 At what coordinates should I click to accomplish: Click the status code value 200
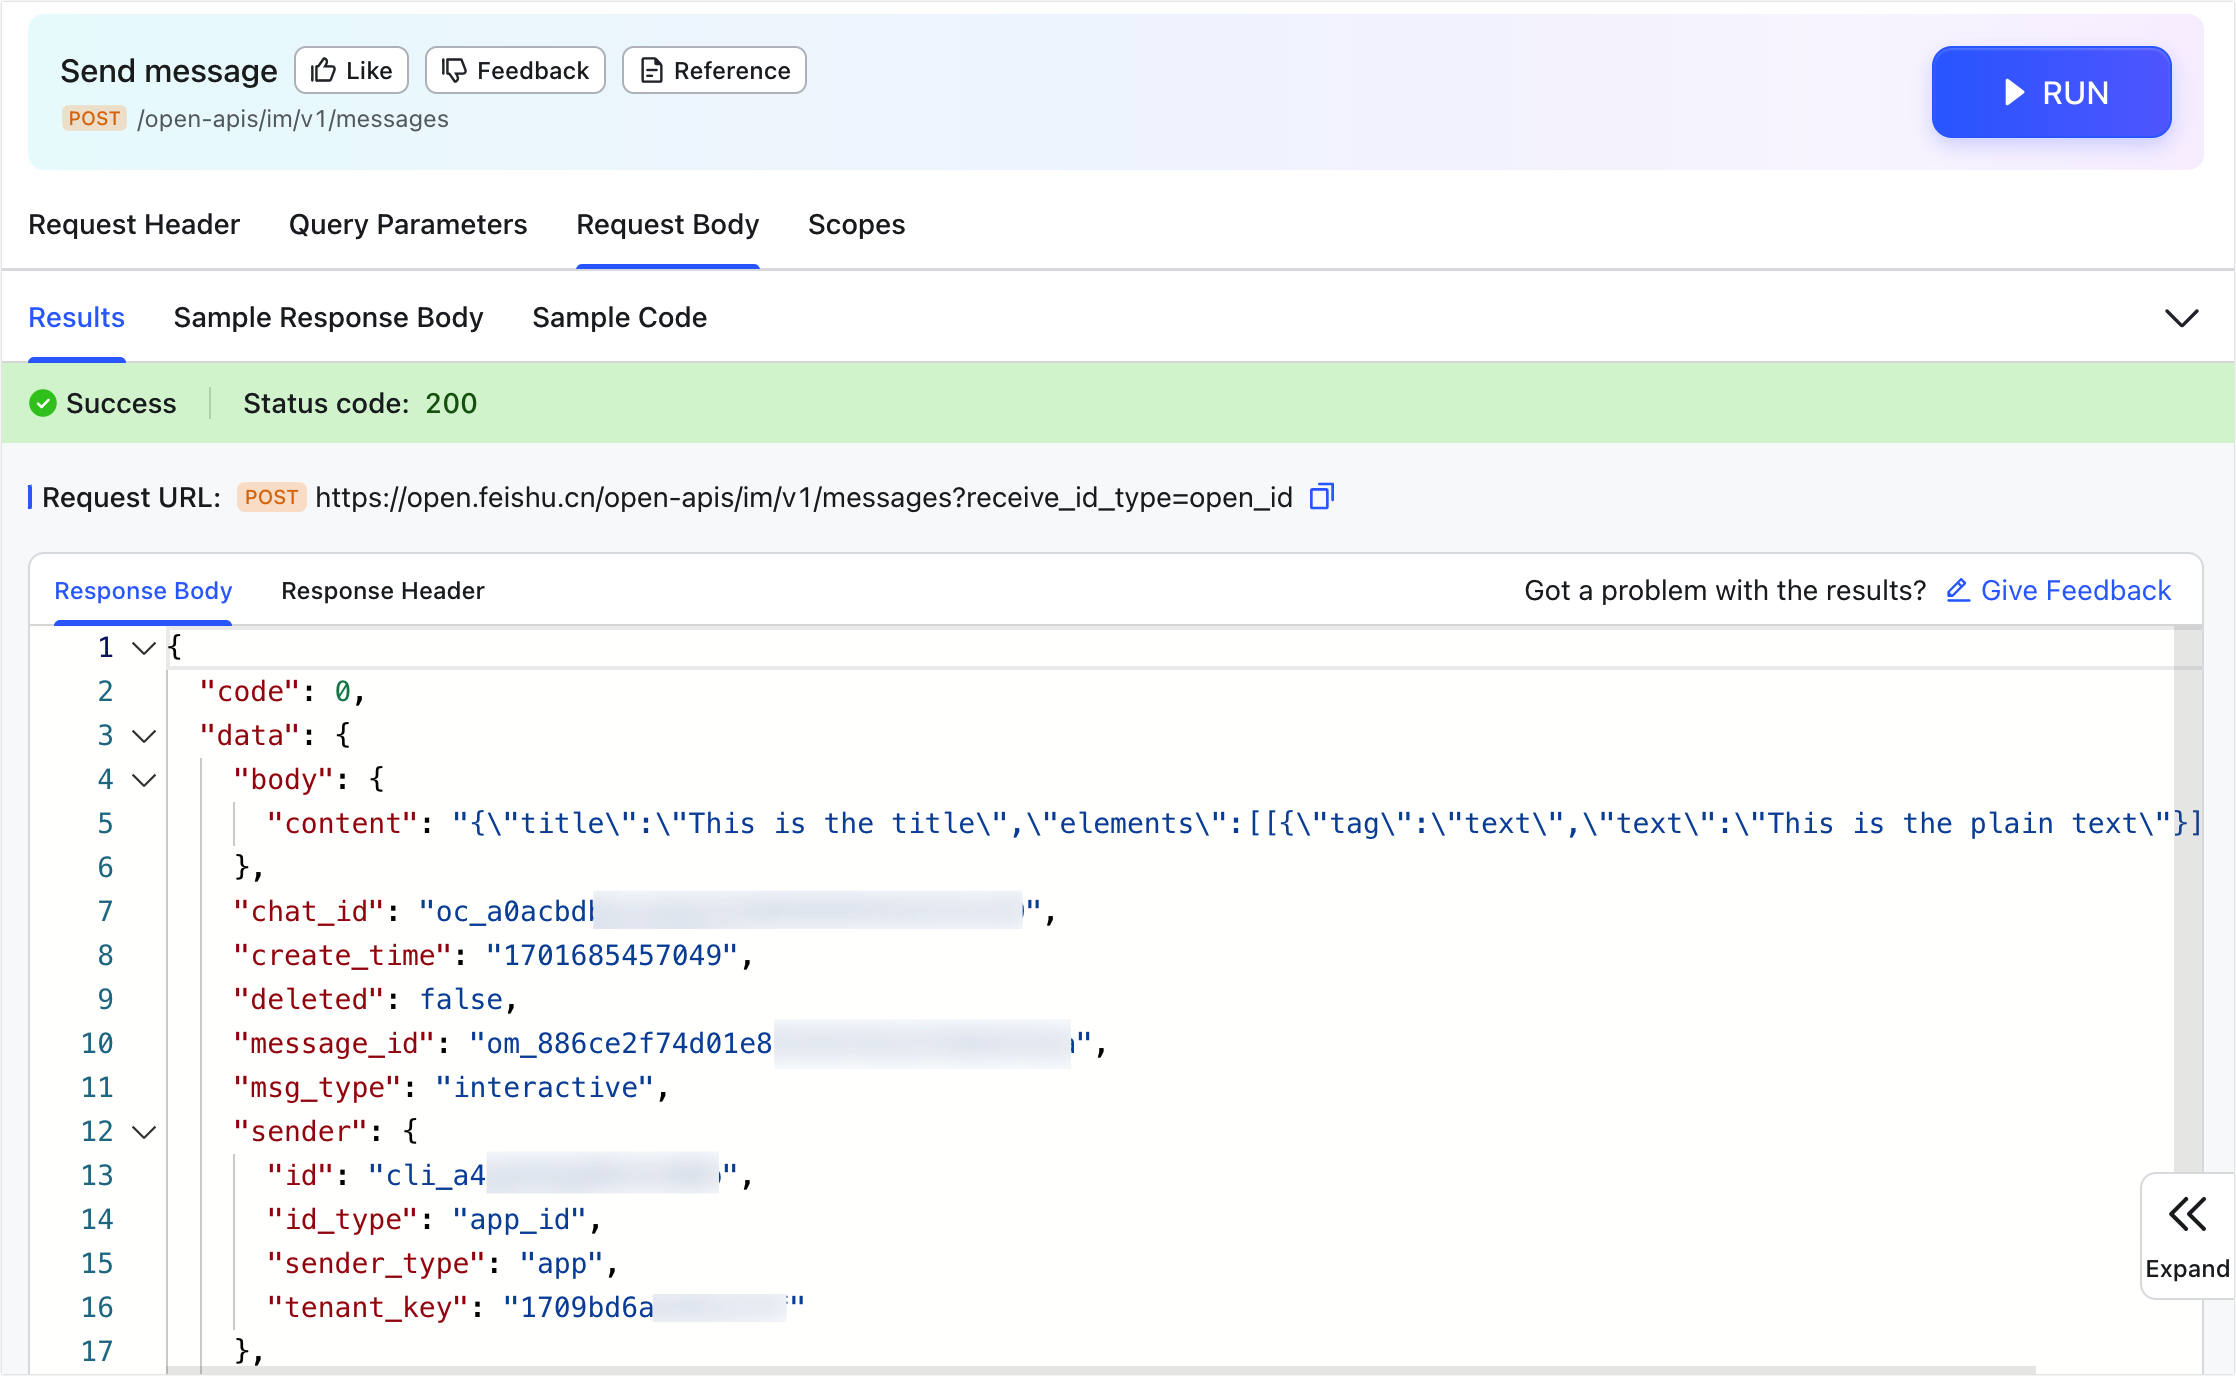pyautogui.click(x=451, y=403)
